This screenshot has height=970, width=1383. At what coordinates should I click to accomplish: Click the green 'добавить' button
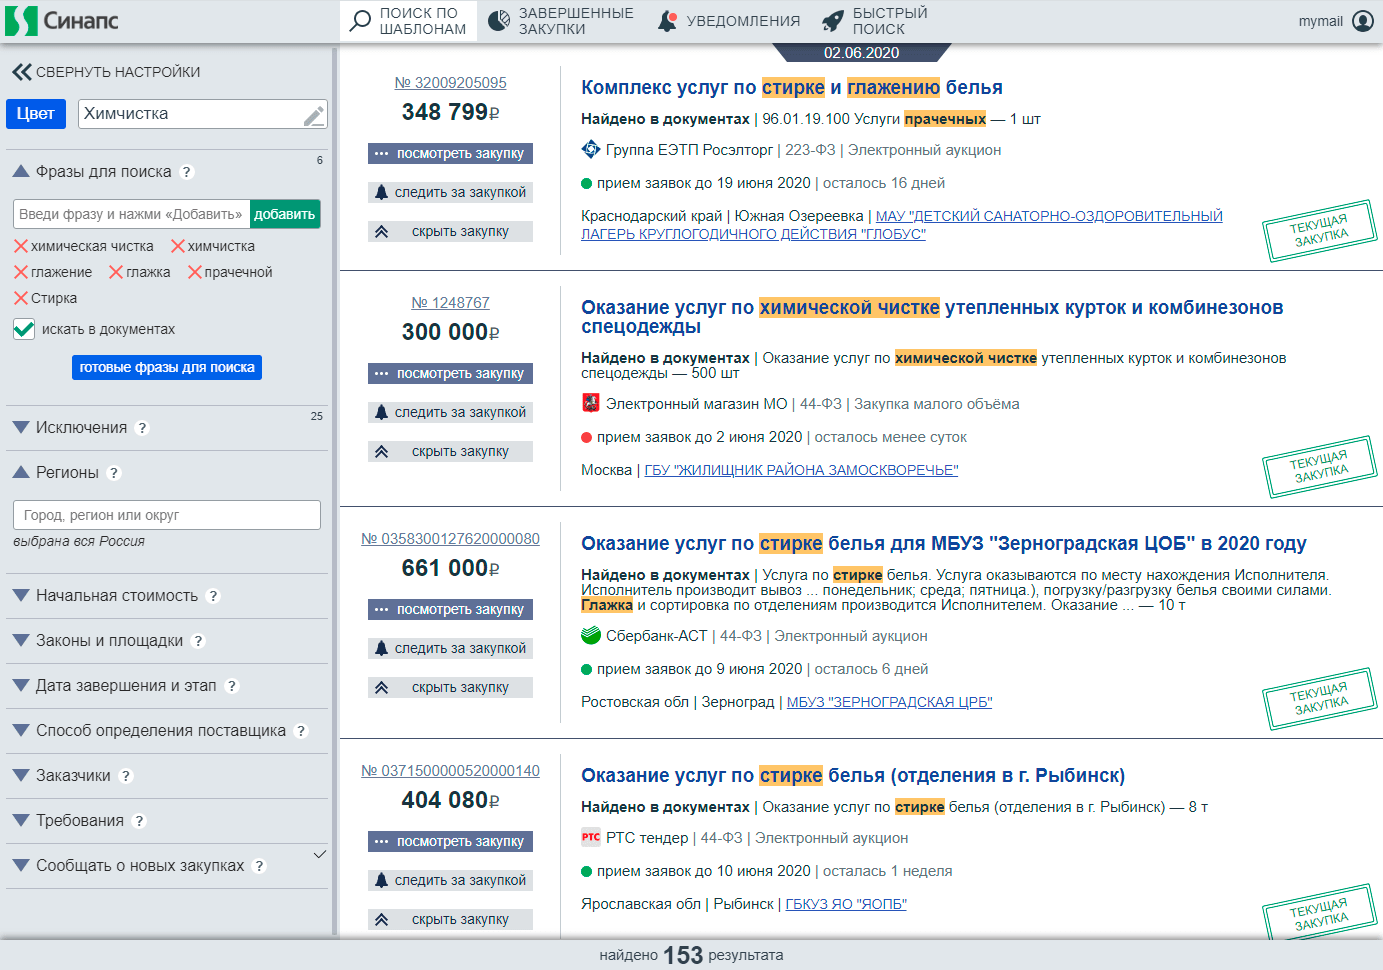pos(285,214)
